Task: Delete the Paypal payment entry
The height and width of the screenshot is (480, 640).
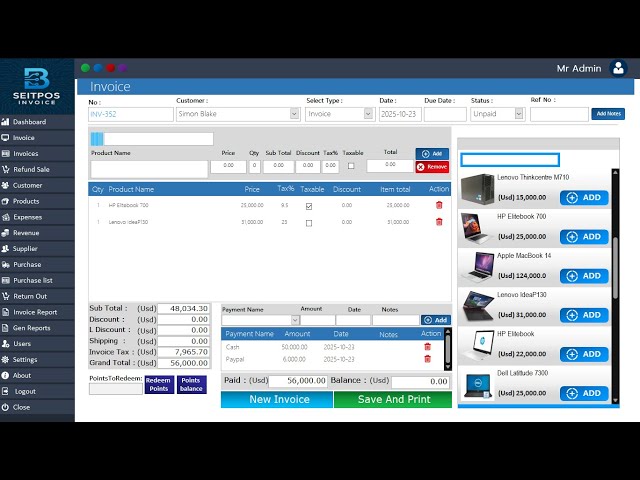Action: 427,359
